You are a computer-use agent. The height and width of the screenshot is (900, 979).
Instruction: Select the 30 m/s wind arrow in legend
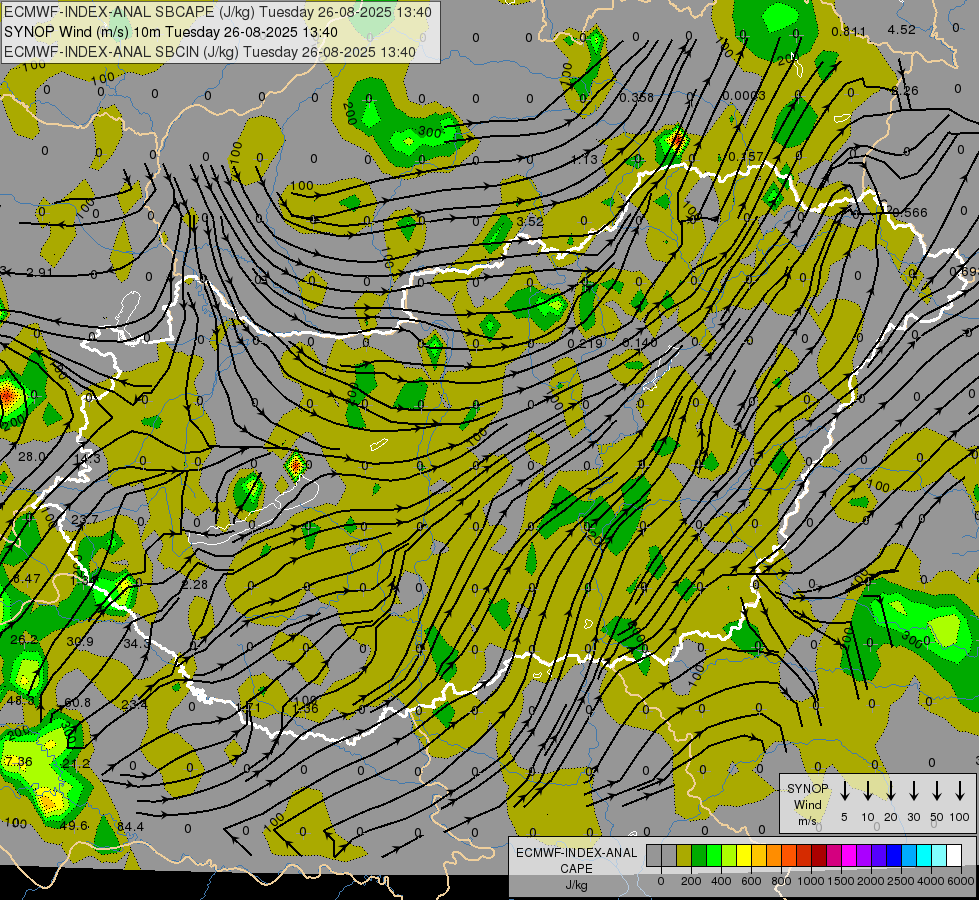pyautogui.click(x=914, y=791)
